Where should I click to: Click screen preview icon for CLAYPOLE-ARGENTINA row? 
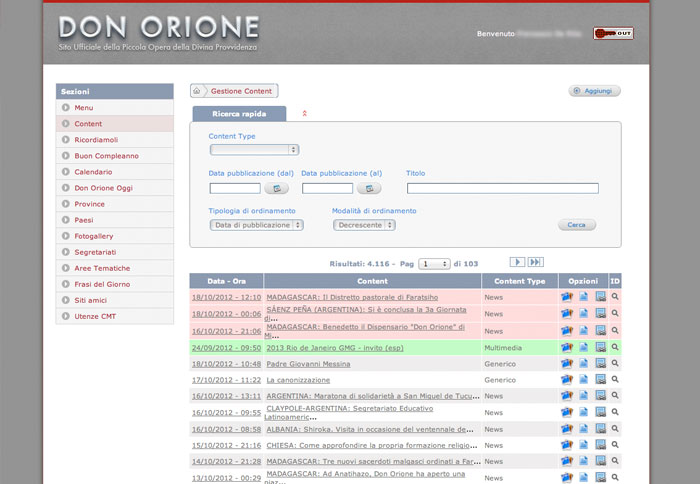pyautogui.click(x=600, y=412)
